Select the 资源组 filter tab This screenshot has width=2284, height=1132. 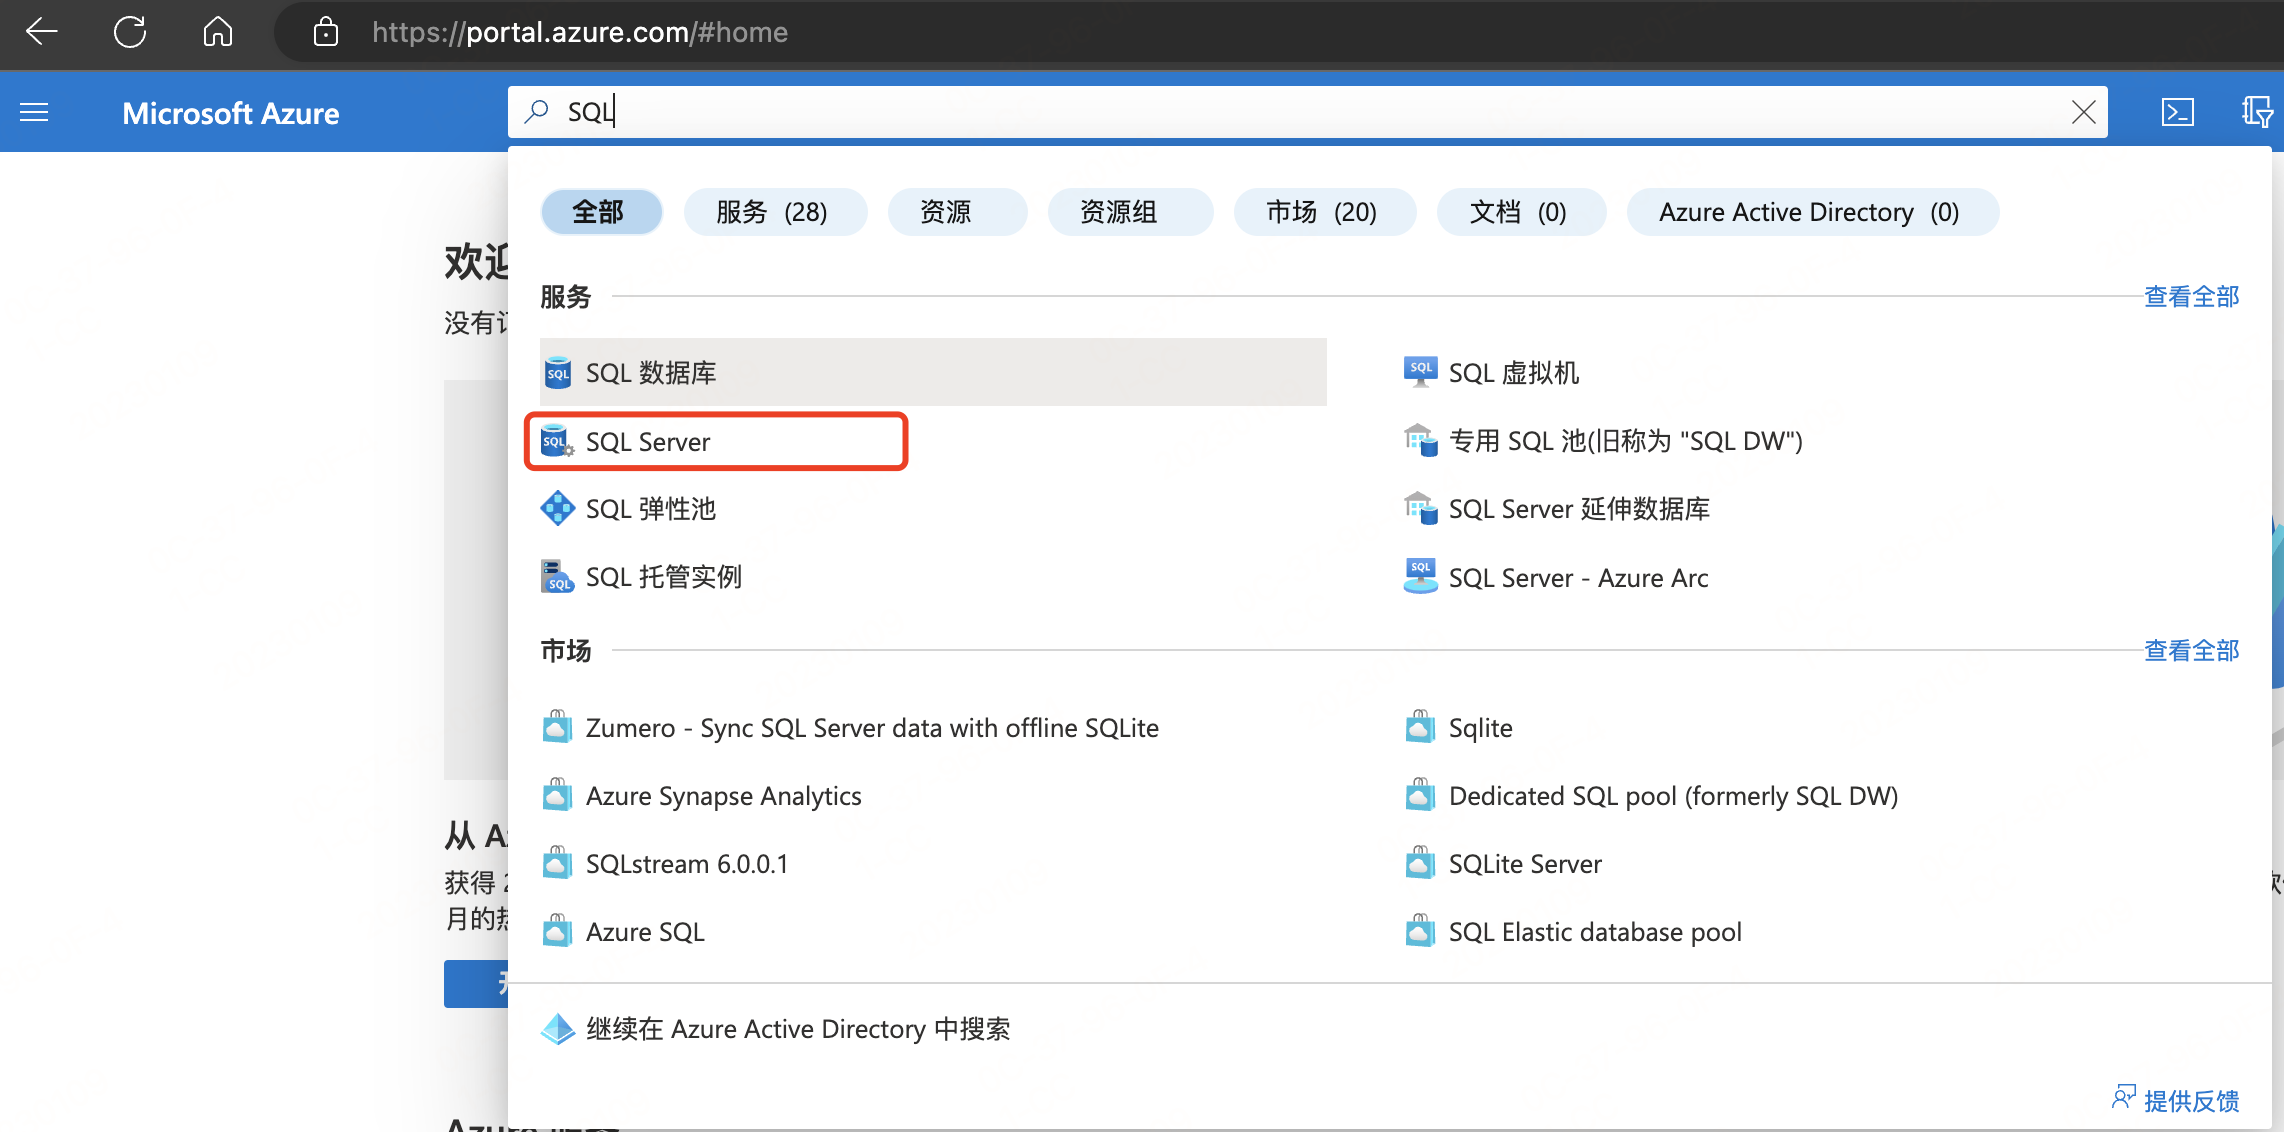pyautogui.click(x=1130, y=212)
